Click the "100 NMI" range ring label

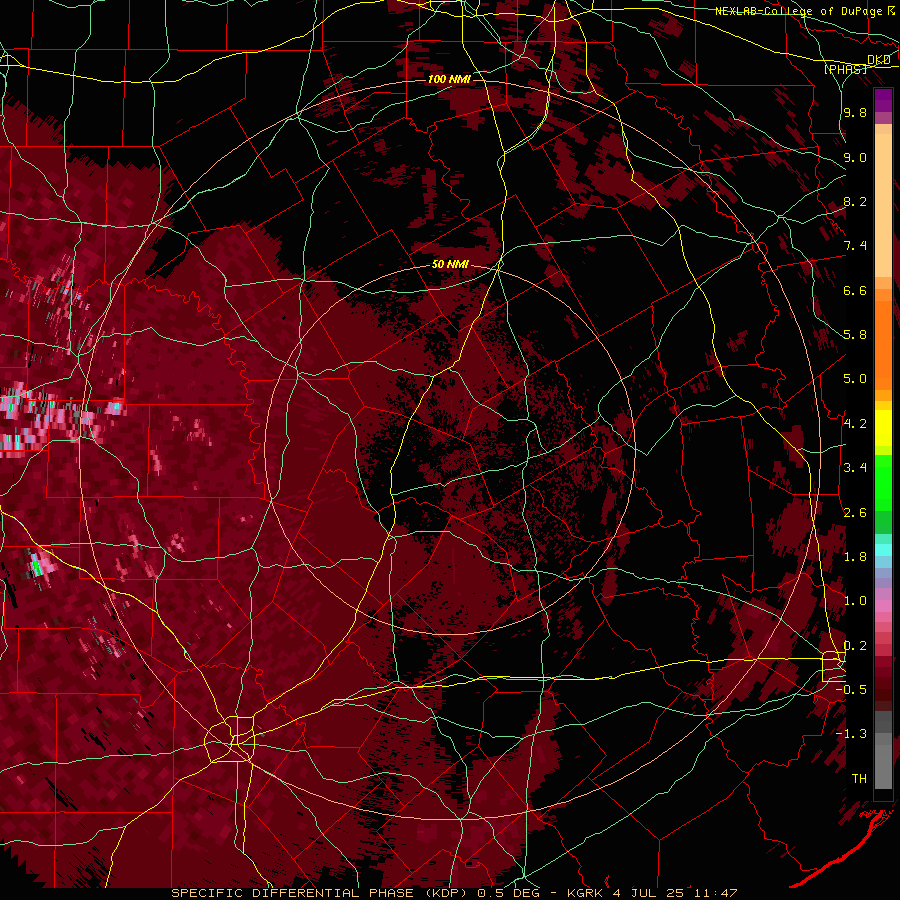coord(449,79)
